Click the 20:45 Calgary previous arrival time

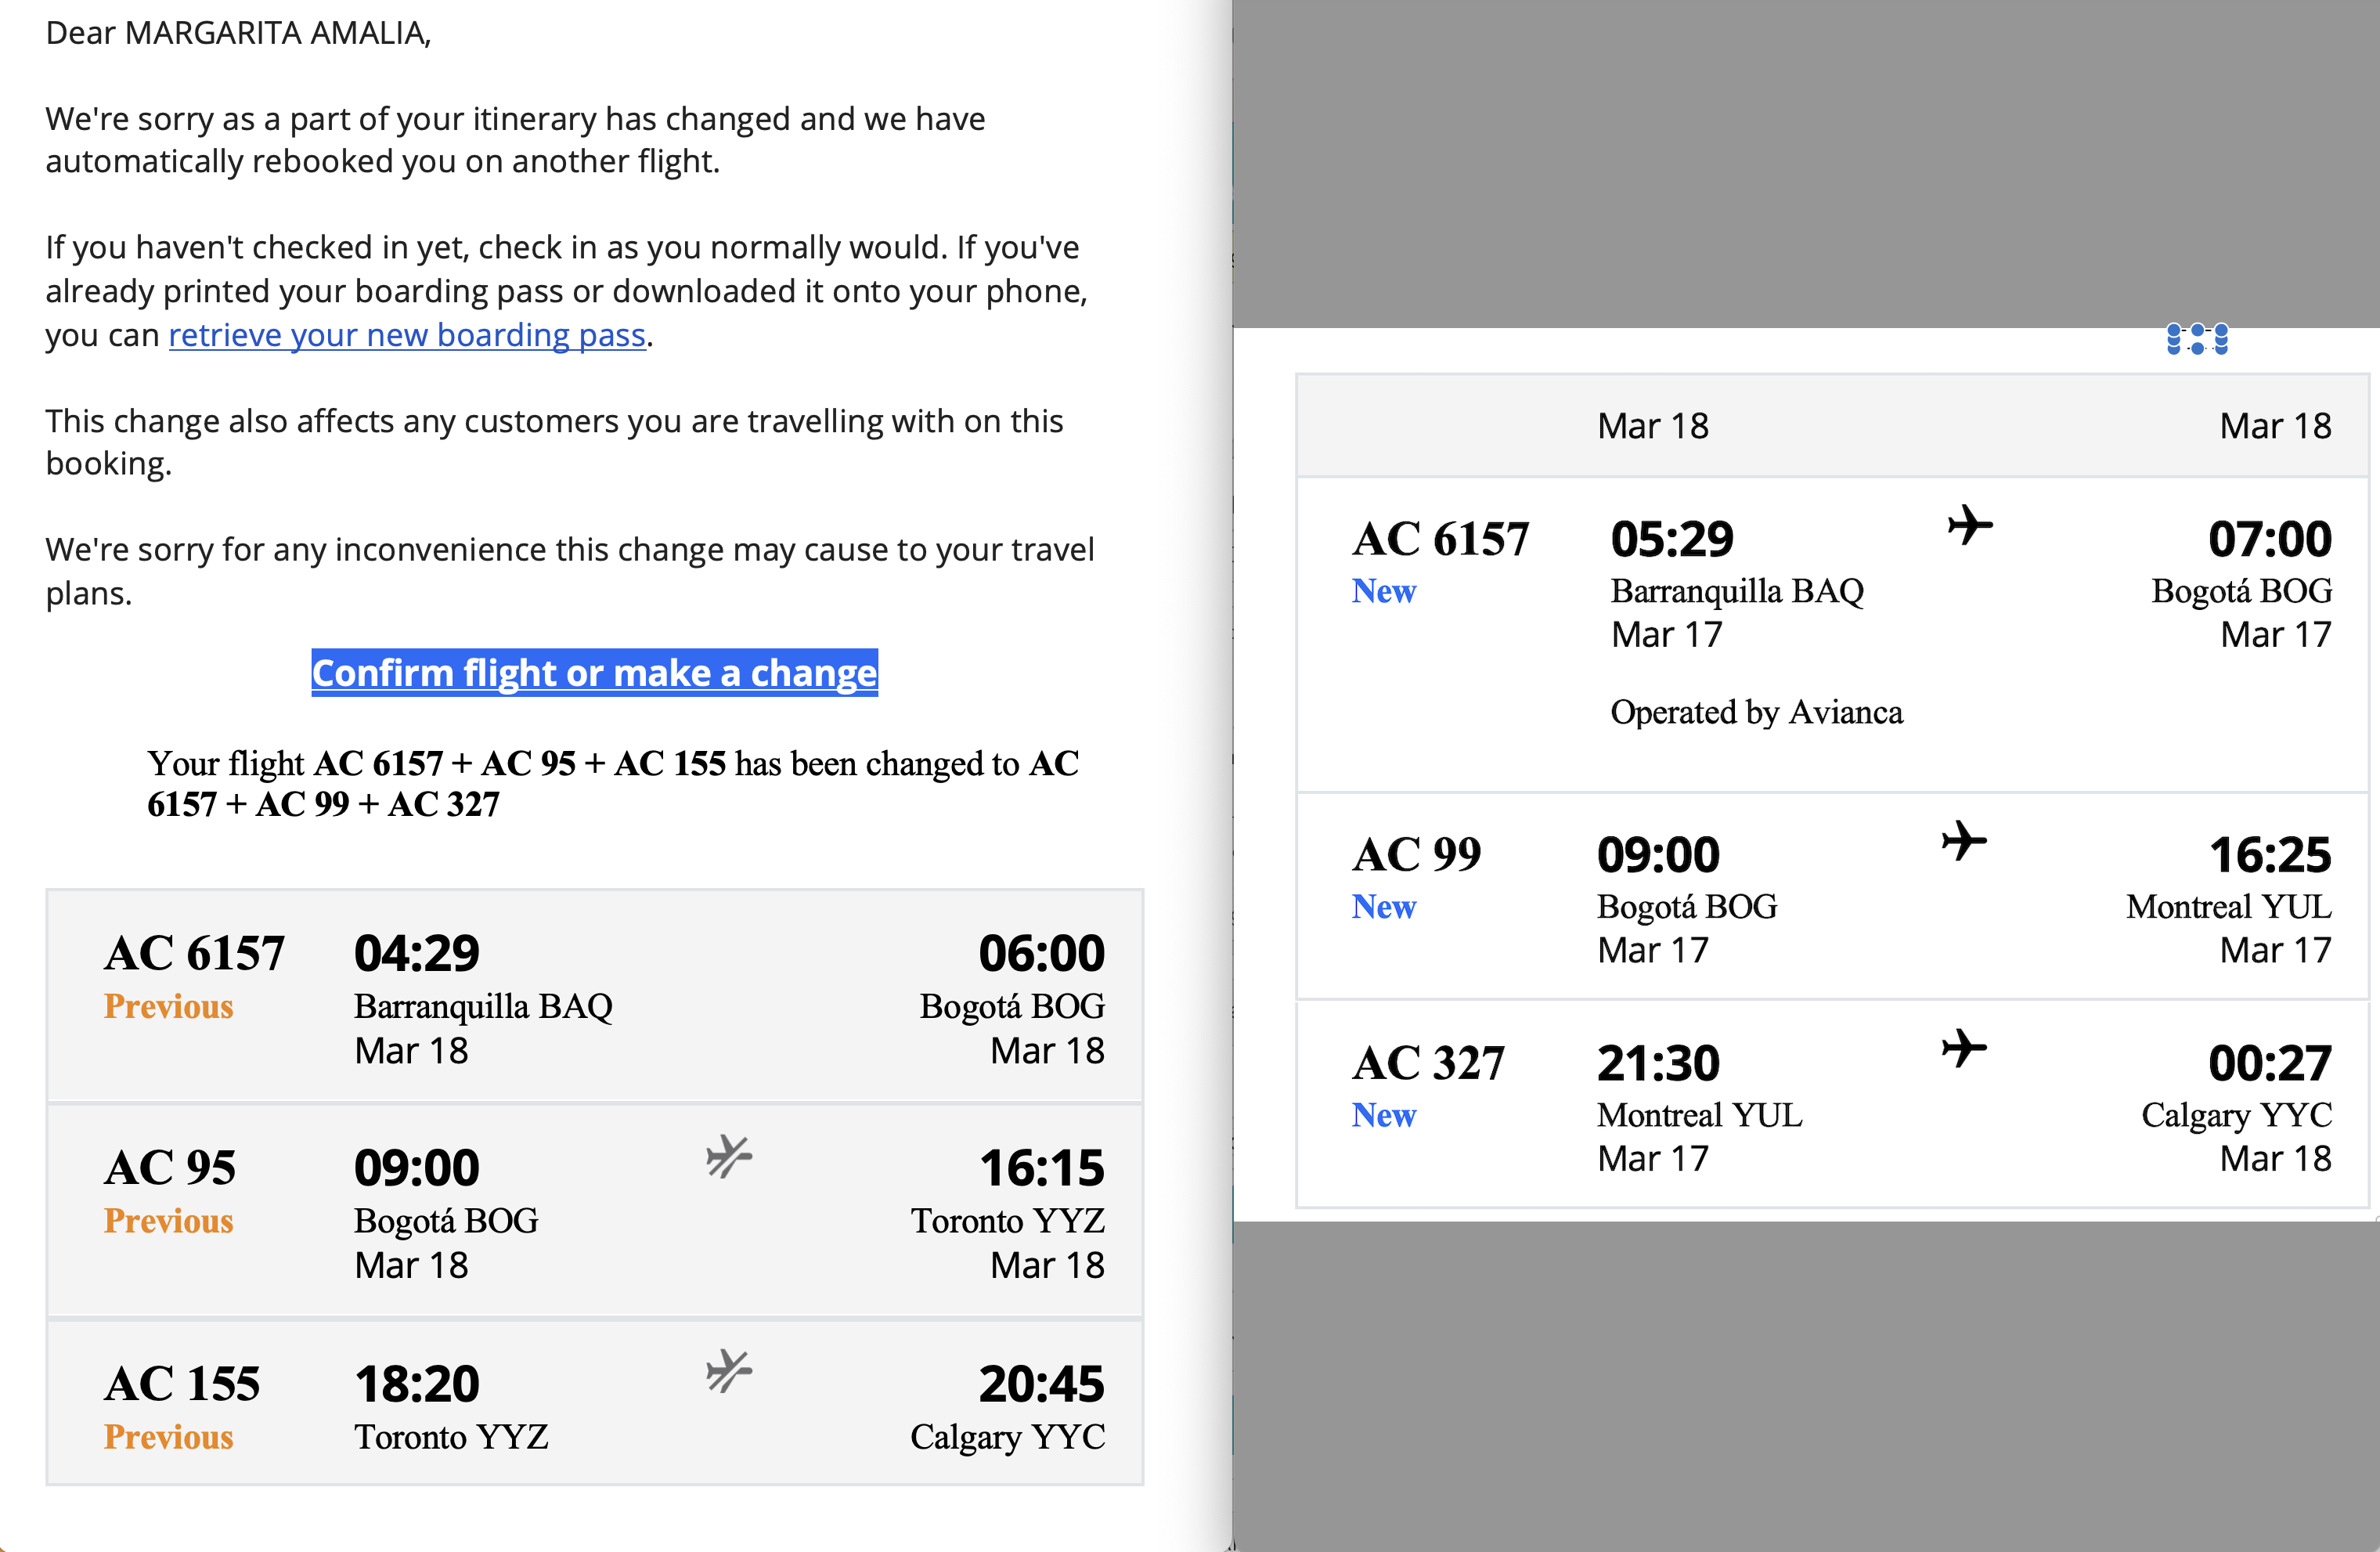pos(1041,1384)
